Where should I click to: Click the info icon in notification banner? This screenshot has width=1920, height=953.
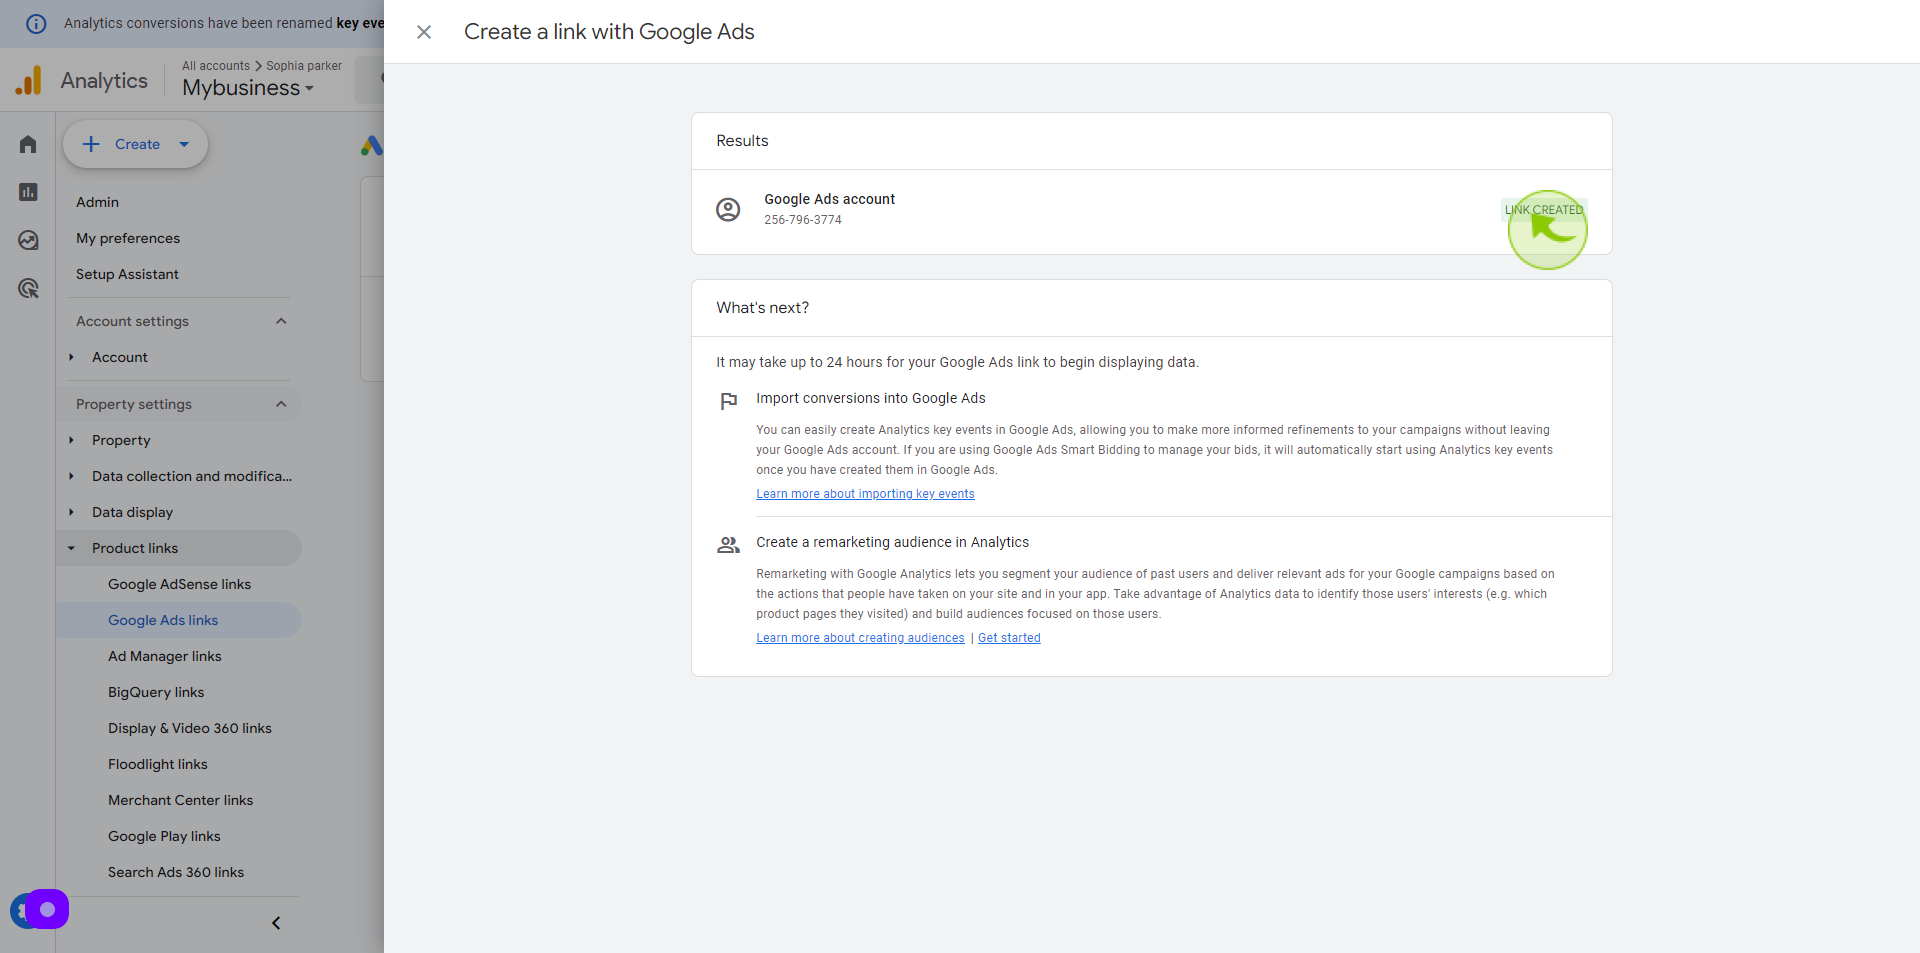tap(36, 23)
